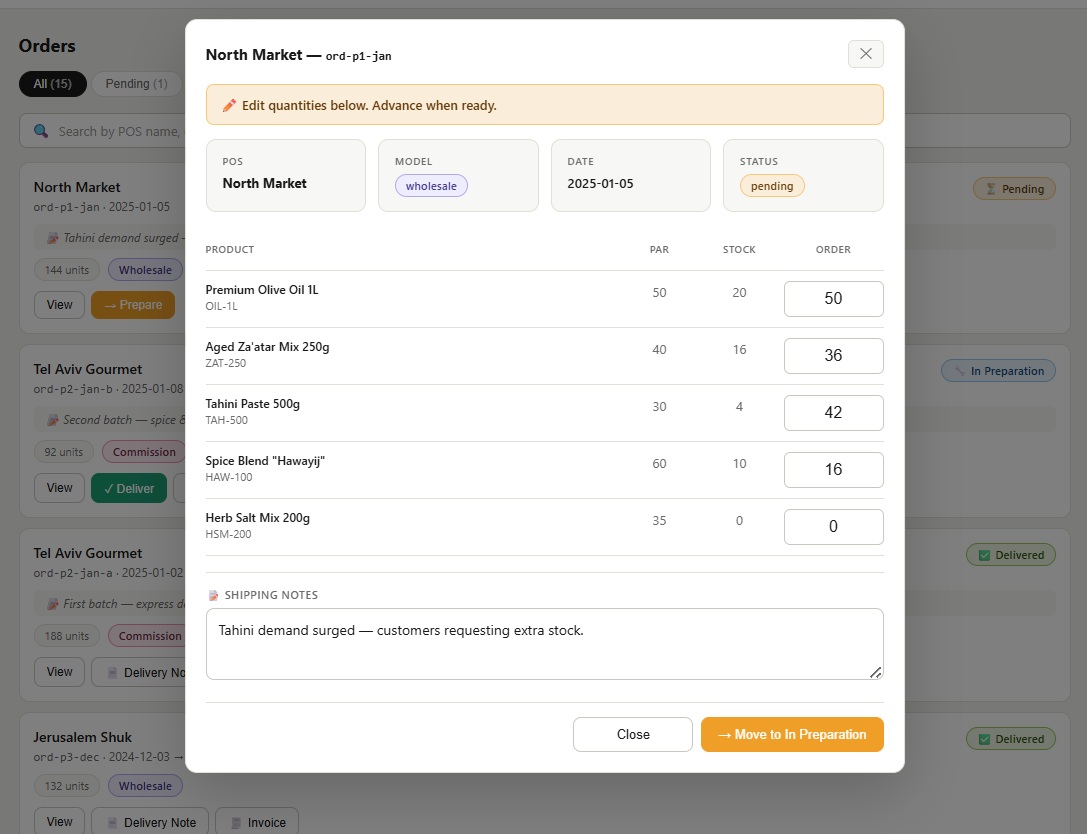
Task: Click Wholesale tag on North Market card
Action: pos(145,270)
